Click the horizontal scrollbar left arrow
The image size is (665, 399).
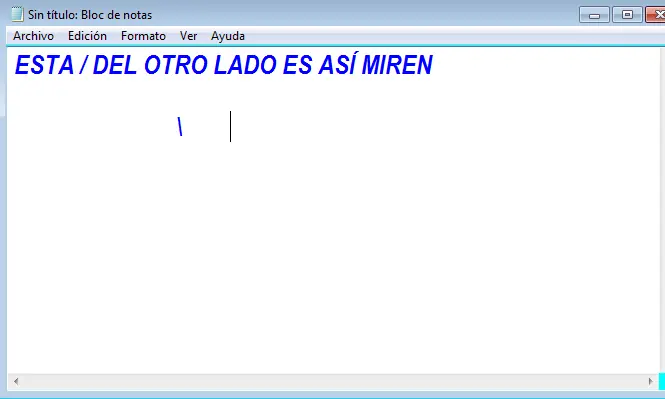16,381
